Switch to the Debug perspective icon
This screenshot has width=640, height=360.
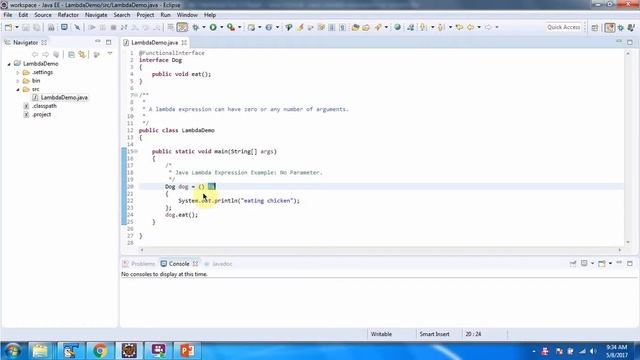(621, 27)
